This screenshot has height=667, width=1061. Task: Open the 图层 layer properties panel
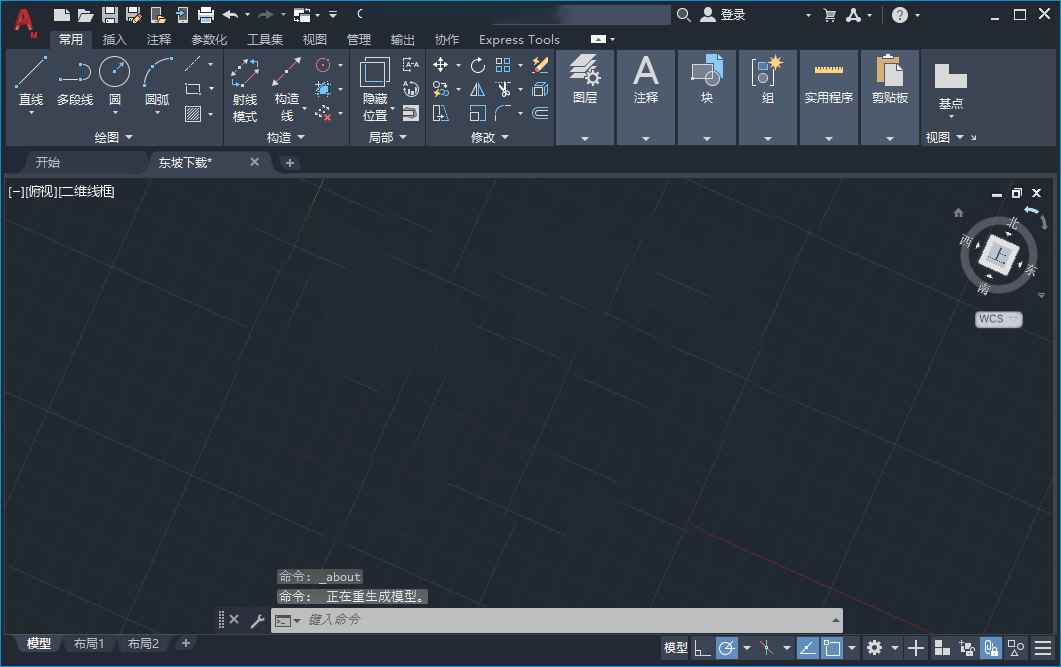585,78
